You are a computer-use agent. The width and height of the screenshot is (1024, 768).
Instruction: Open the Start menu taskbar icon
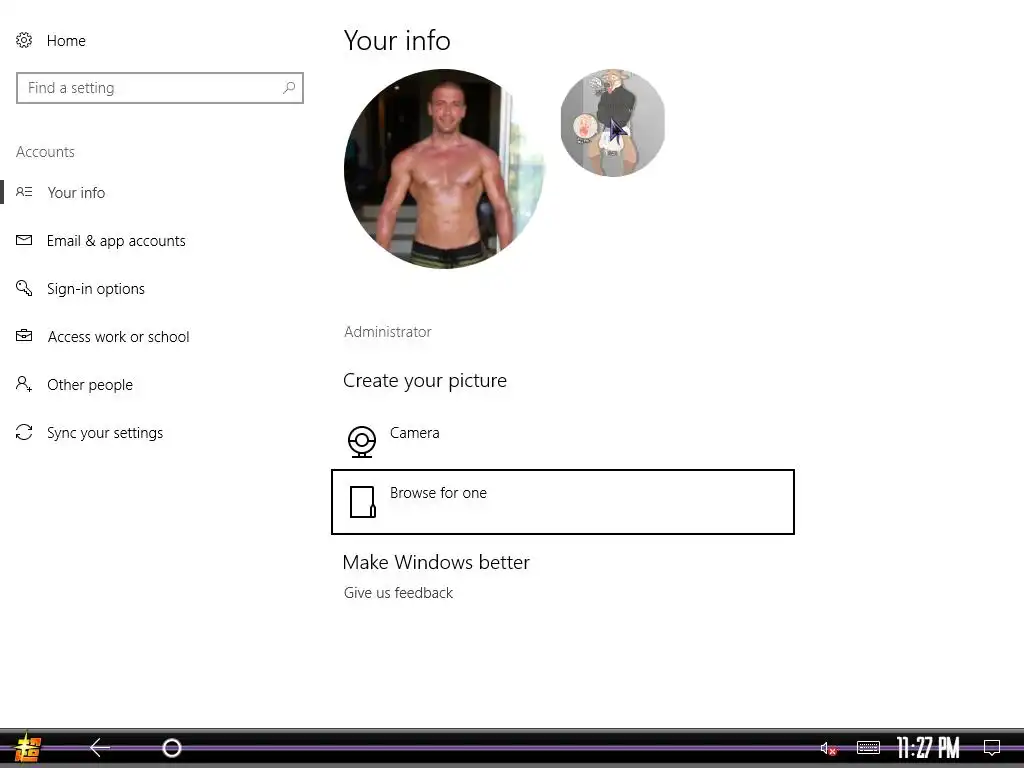27,748
